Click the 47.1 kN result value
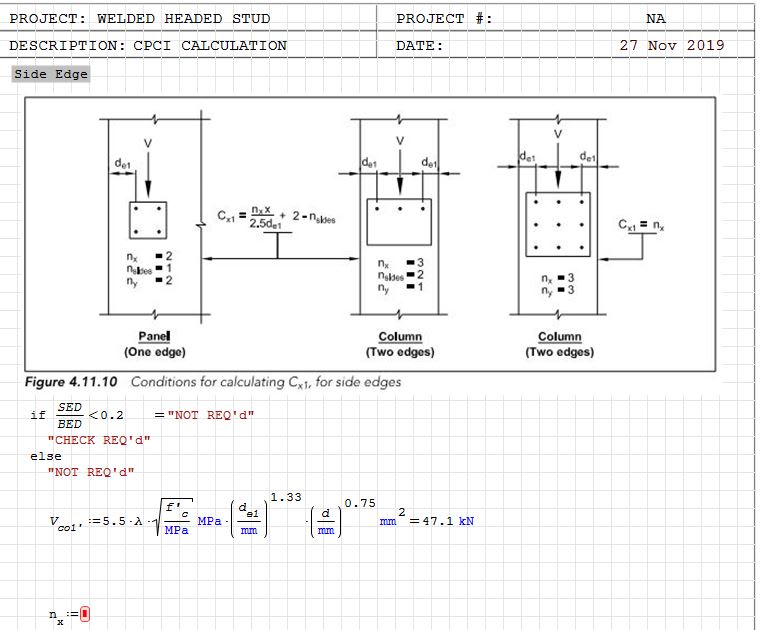The width and height of the screenshot is (763, 630). click(448, 521)
